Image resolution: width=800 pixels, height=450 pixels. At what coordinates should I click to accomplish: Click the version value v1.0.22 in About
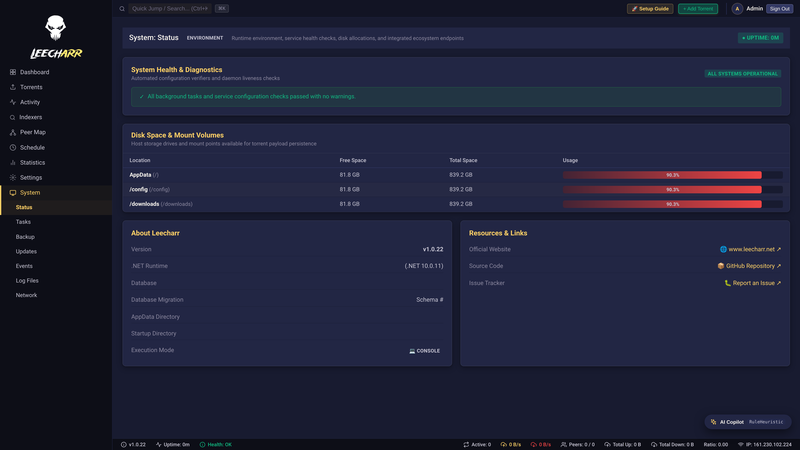tap(433, 249)
